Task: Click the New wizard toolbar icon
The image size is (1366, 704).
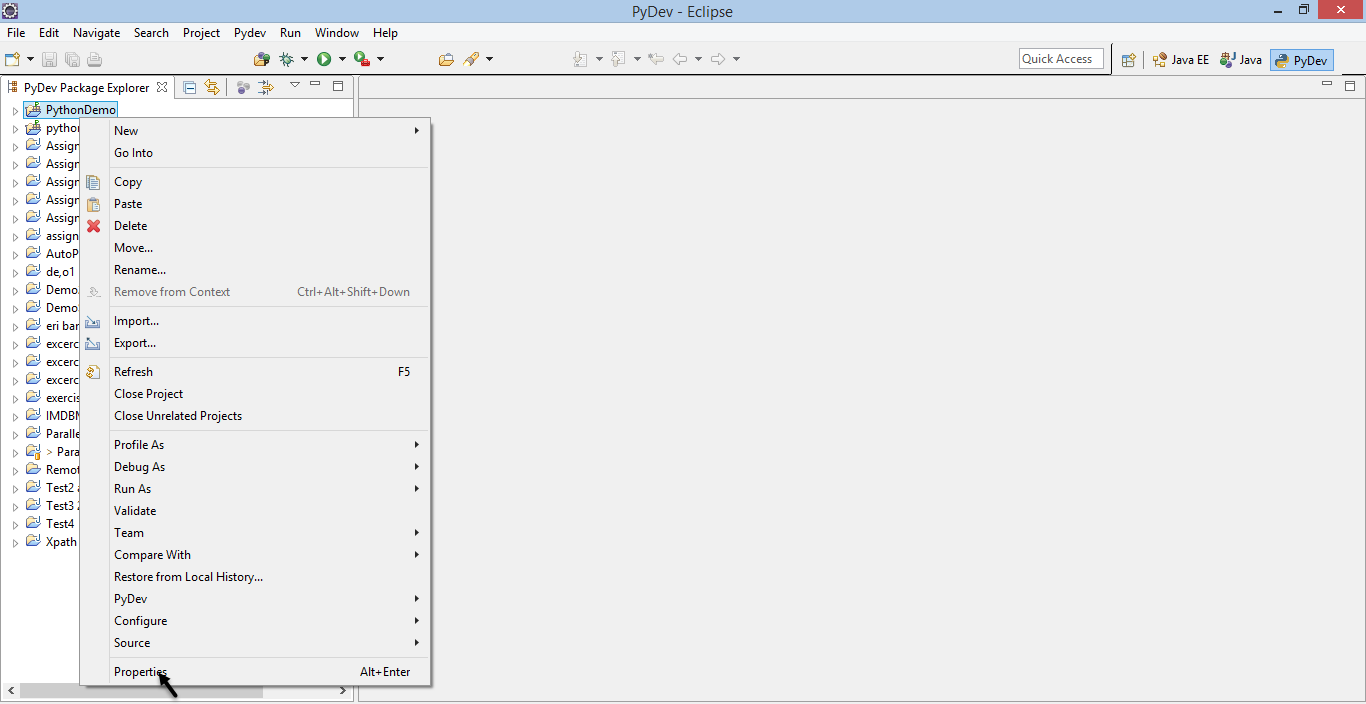Action: [12, 60]
